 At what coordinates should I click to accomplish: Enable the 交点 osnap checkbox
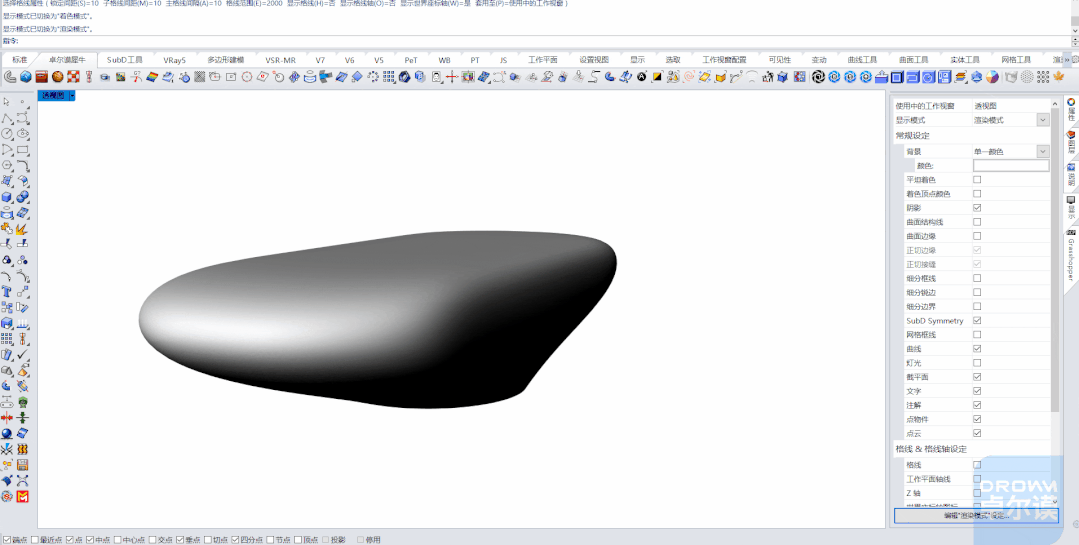point(152,540)
